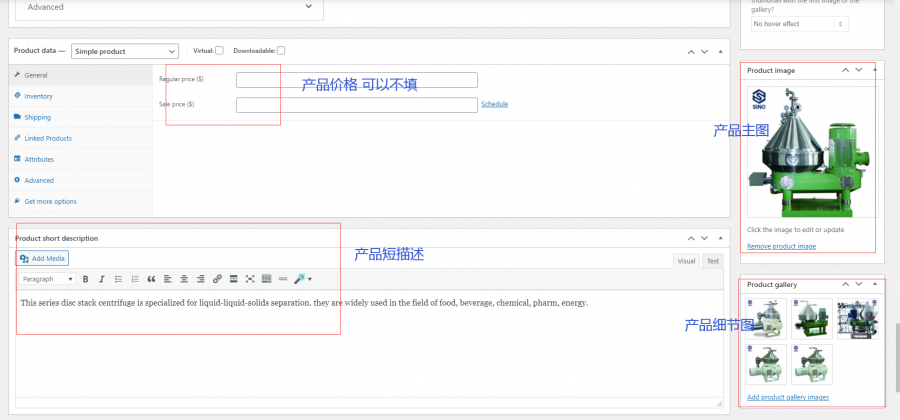Screen dimensions: 900x420
Task: Switch editor to Visual tab
Action: coord(686,261)
